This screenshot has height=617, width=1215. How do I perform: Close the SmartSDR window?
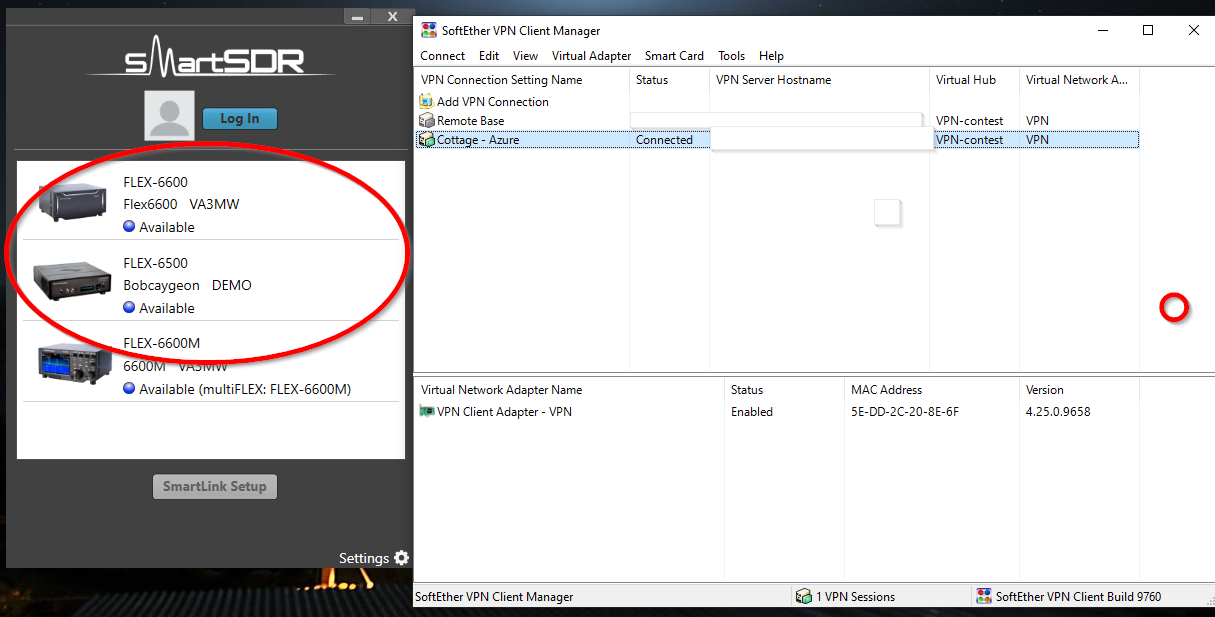pyautogui.click(x=393, y=17)
